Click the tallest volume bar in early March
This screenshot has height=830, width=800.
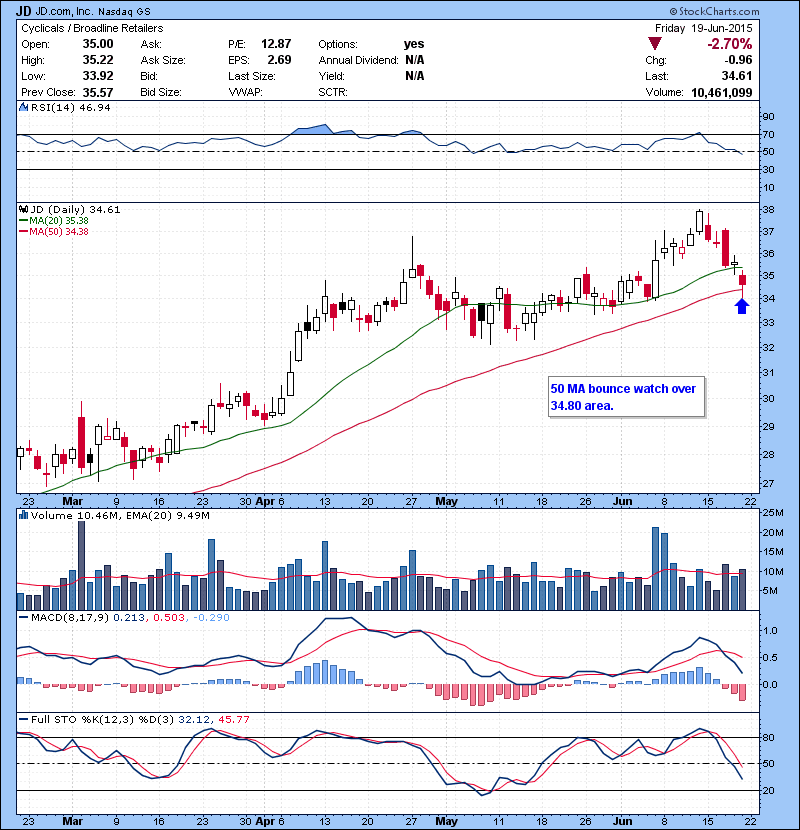coord(82,565)
